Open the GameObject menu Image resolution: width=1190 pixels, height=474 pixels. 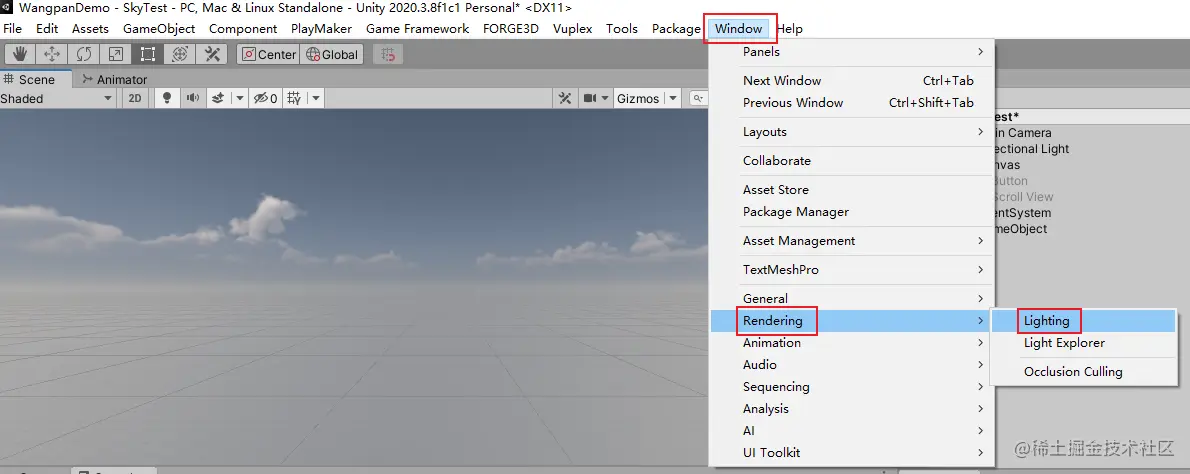(159, 29)
